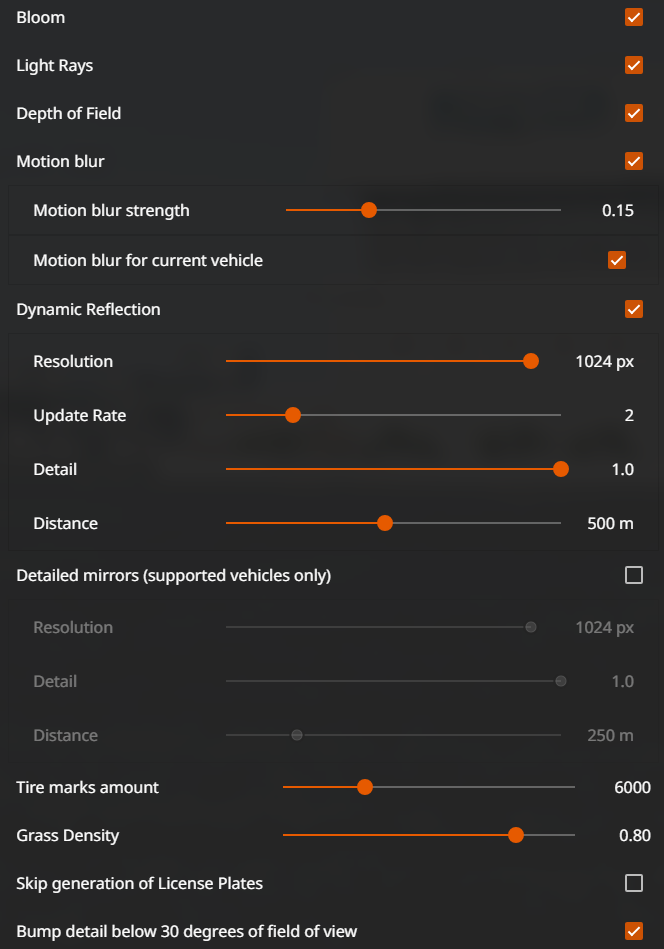Viewport: 664px width, 949px height.
Task: Click the Tire marks amount value 6000
Action: click(632, 787)
